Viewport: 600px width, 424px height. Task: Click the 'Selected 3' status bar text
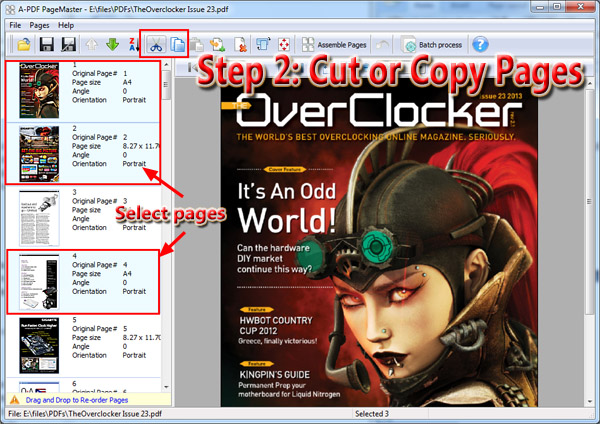[x=372, y=414]
